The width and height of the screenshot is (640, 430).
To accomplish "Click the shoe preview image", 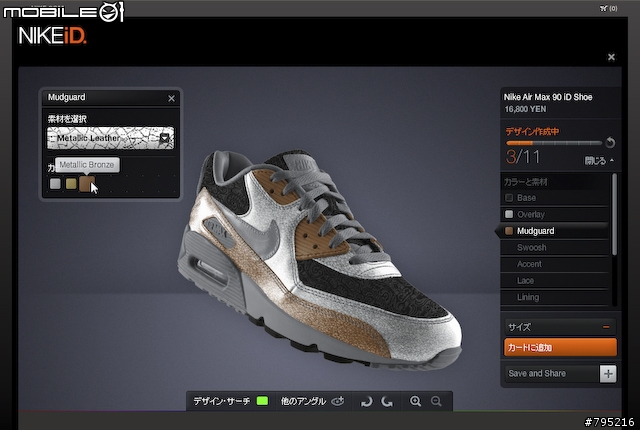I will point(320,258).
